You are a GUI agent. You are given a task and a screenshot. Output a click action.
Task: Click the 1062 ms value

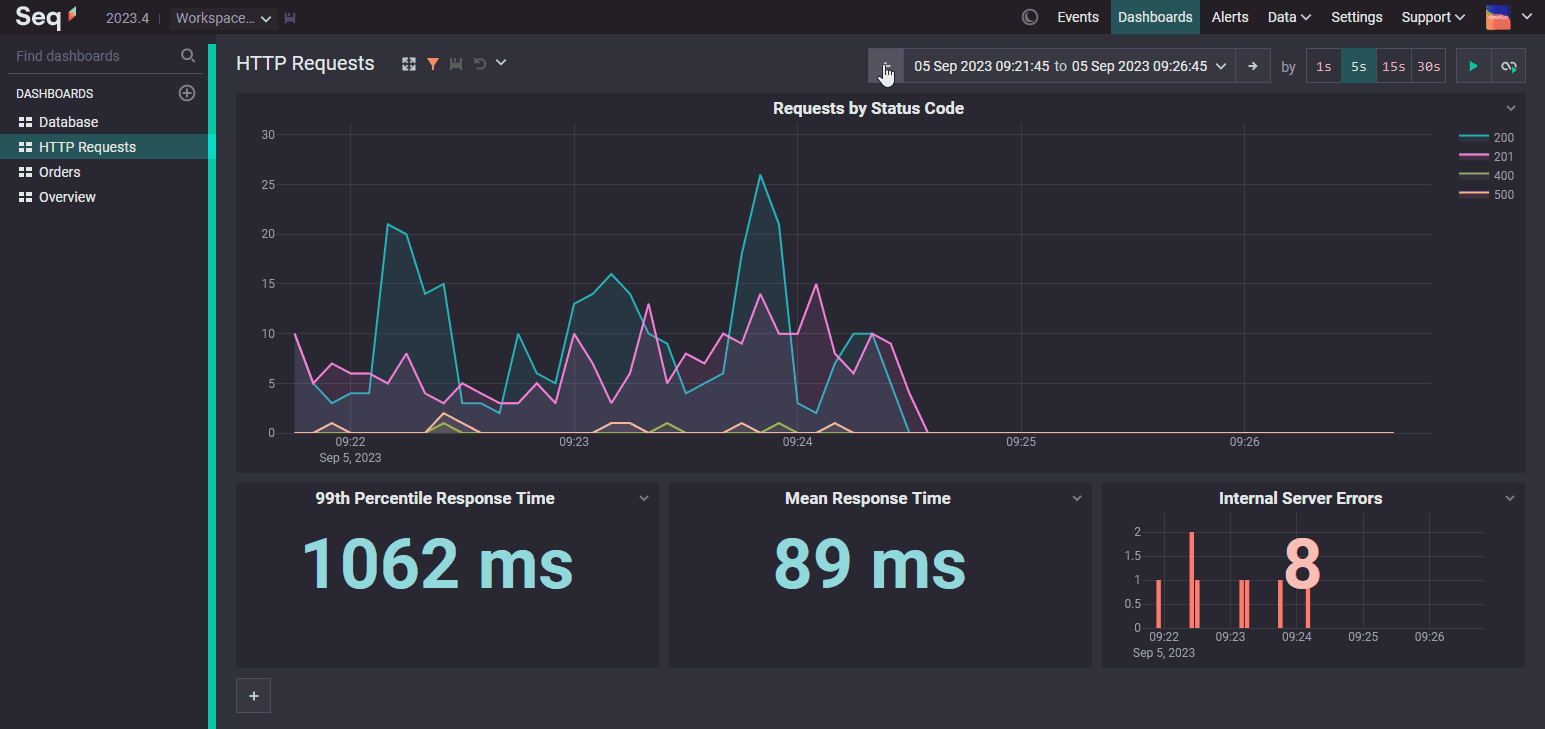[437, 563]
